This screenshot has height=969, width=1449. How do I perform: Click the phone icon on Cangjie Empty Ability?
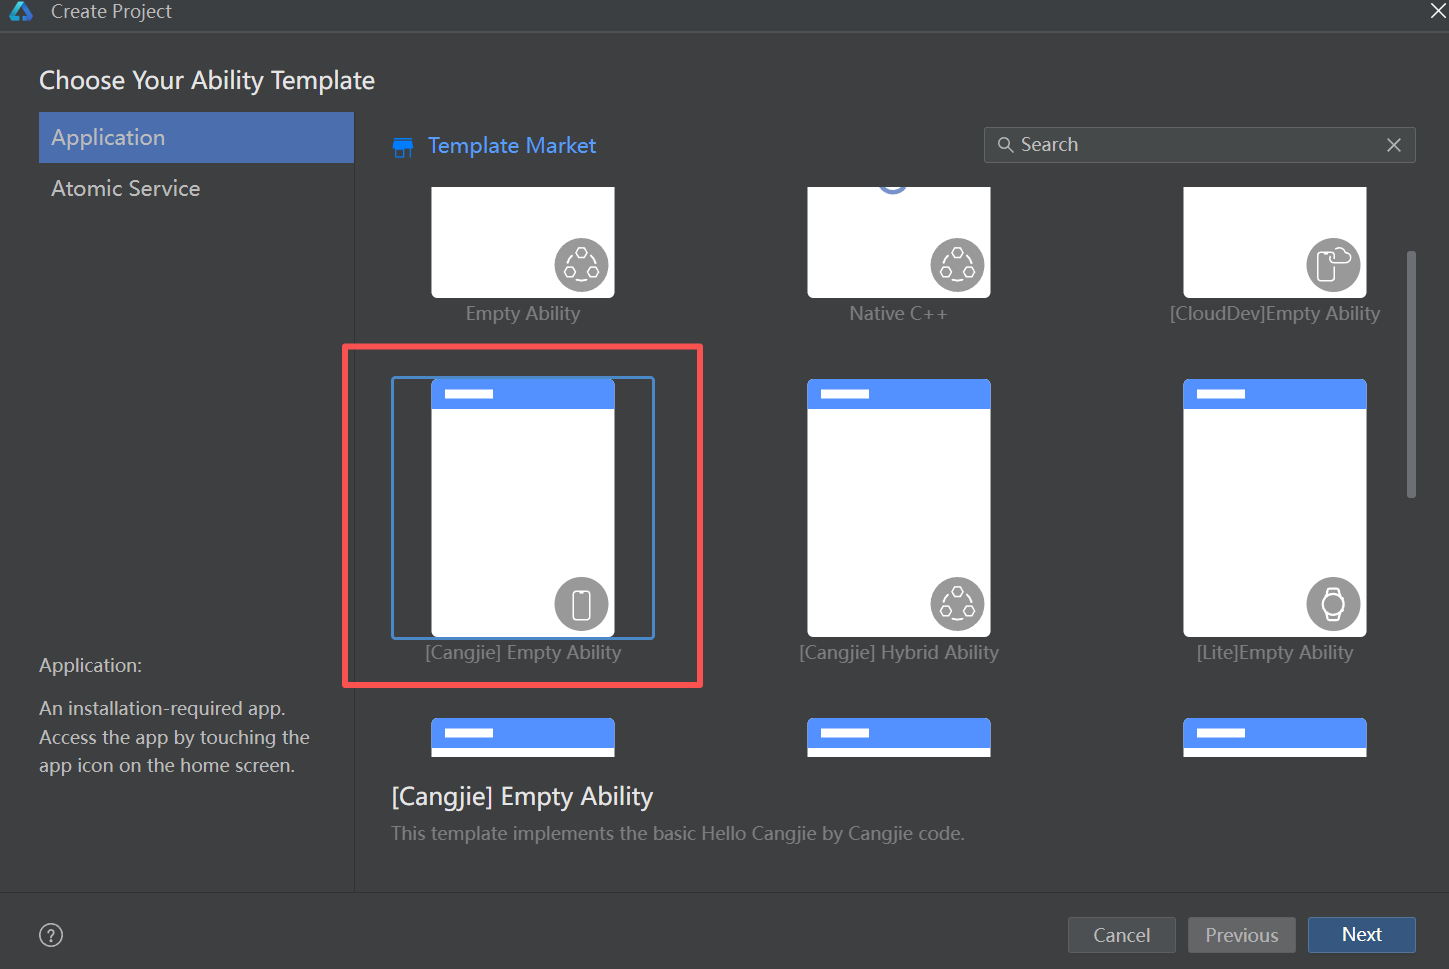click(582, 604)
